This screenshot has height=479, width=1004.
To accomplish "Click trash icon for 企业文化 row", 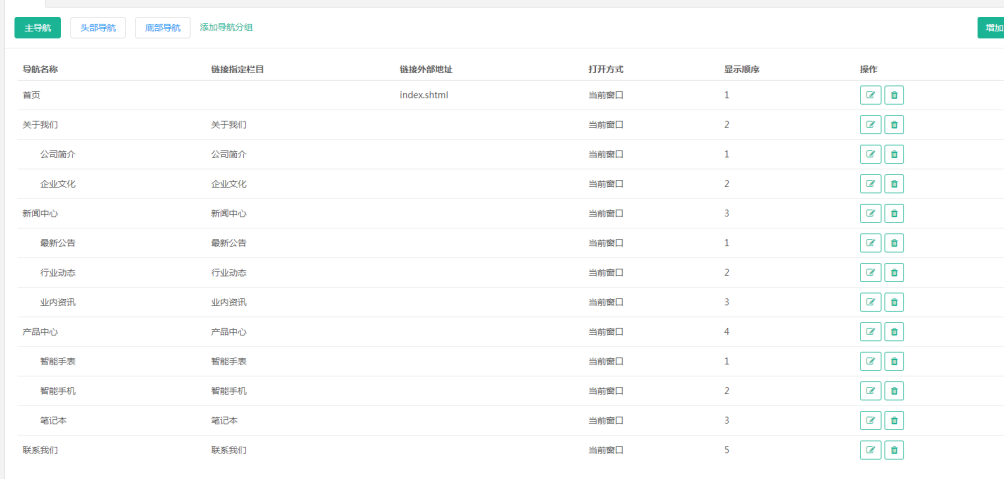I will coord(894,184).
